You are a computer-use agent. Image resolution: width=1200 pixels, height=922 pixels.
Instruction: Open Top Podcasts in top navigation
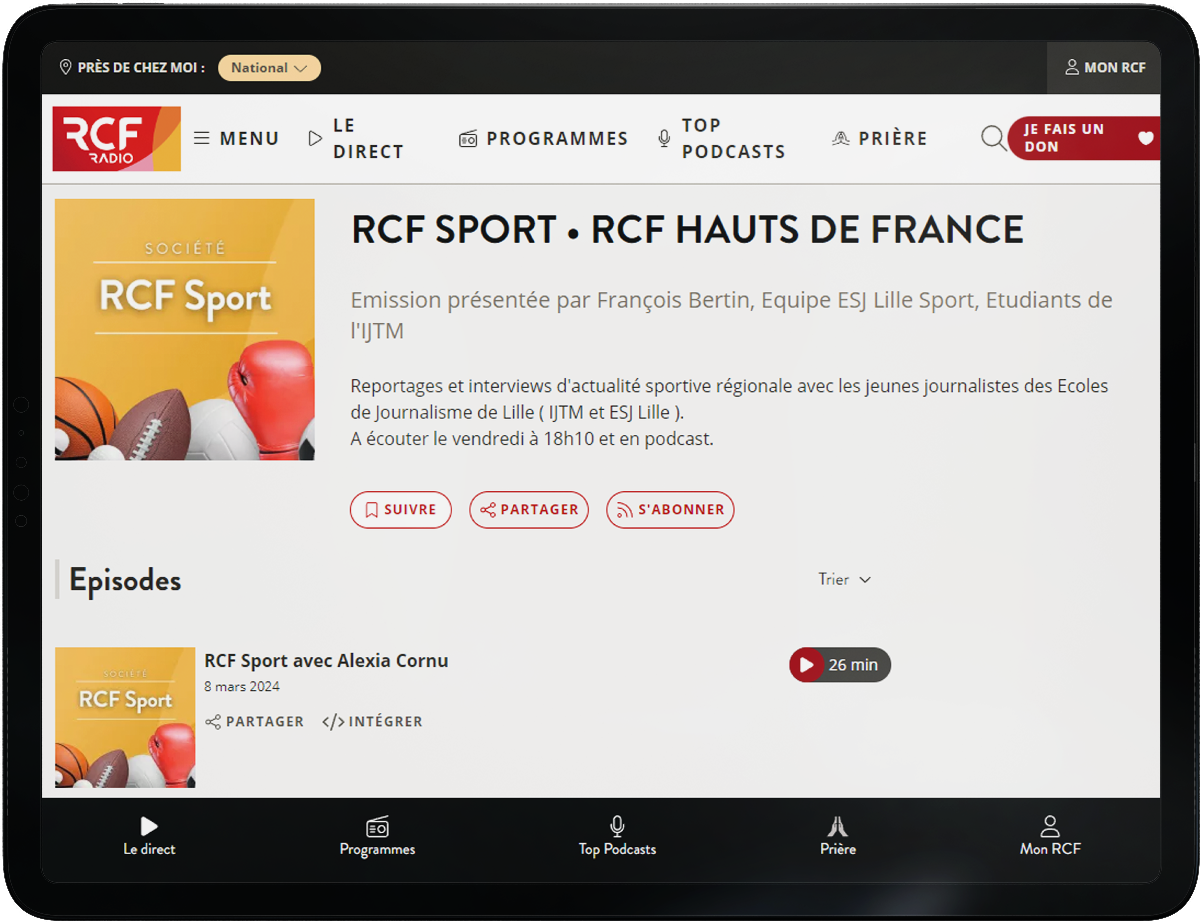click(721, 139)
